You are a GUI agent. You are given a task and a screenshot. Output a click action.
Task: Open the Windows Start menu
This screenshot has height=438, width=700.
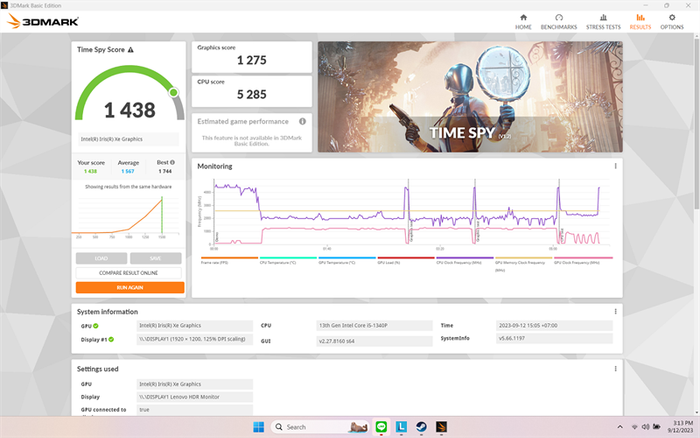(258, 427)
